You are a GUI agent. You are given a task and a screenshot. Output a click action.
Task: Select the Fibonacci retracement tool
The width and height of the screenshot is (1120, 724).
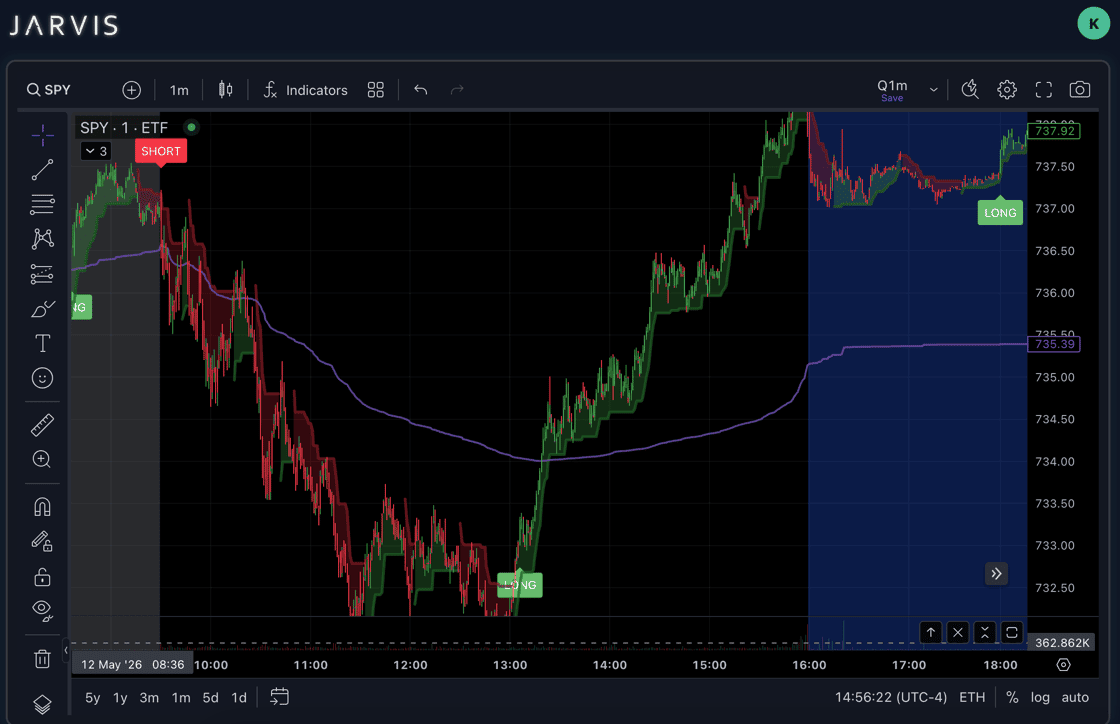point(42,204)
